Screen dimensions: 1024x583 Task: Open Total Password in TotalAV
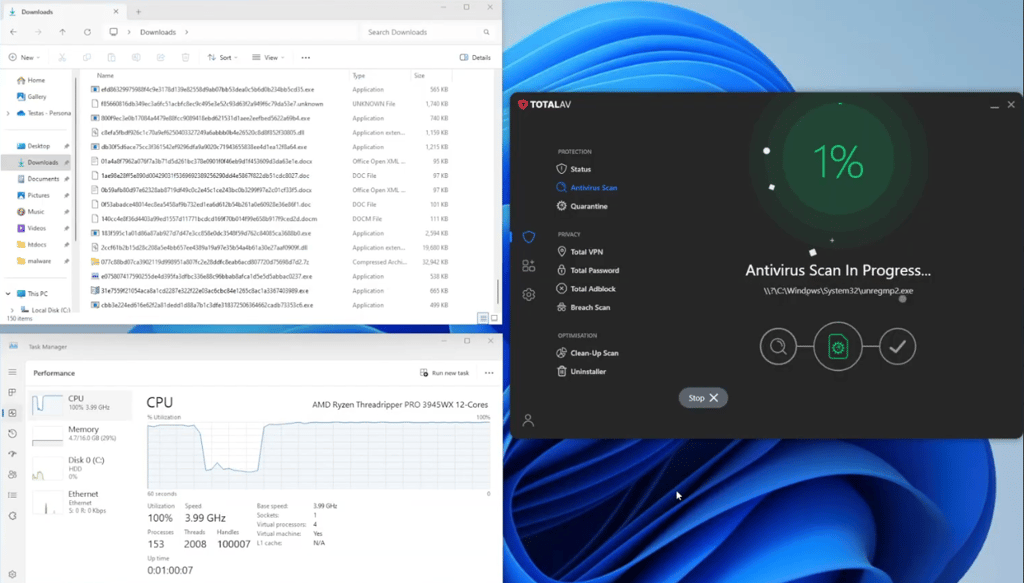[x=588, y=270]
